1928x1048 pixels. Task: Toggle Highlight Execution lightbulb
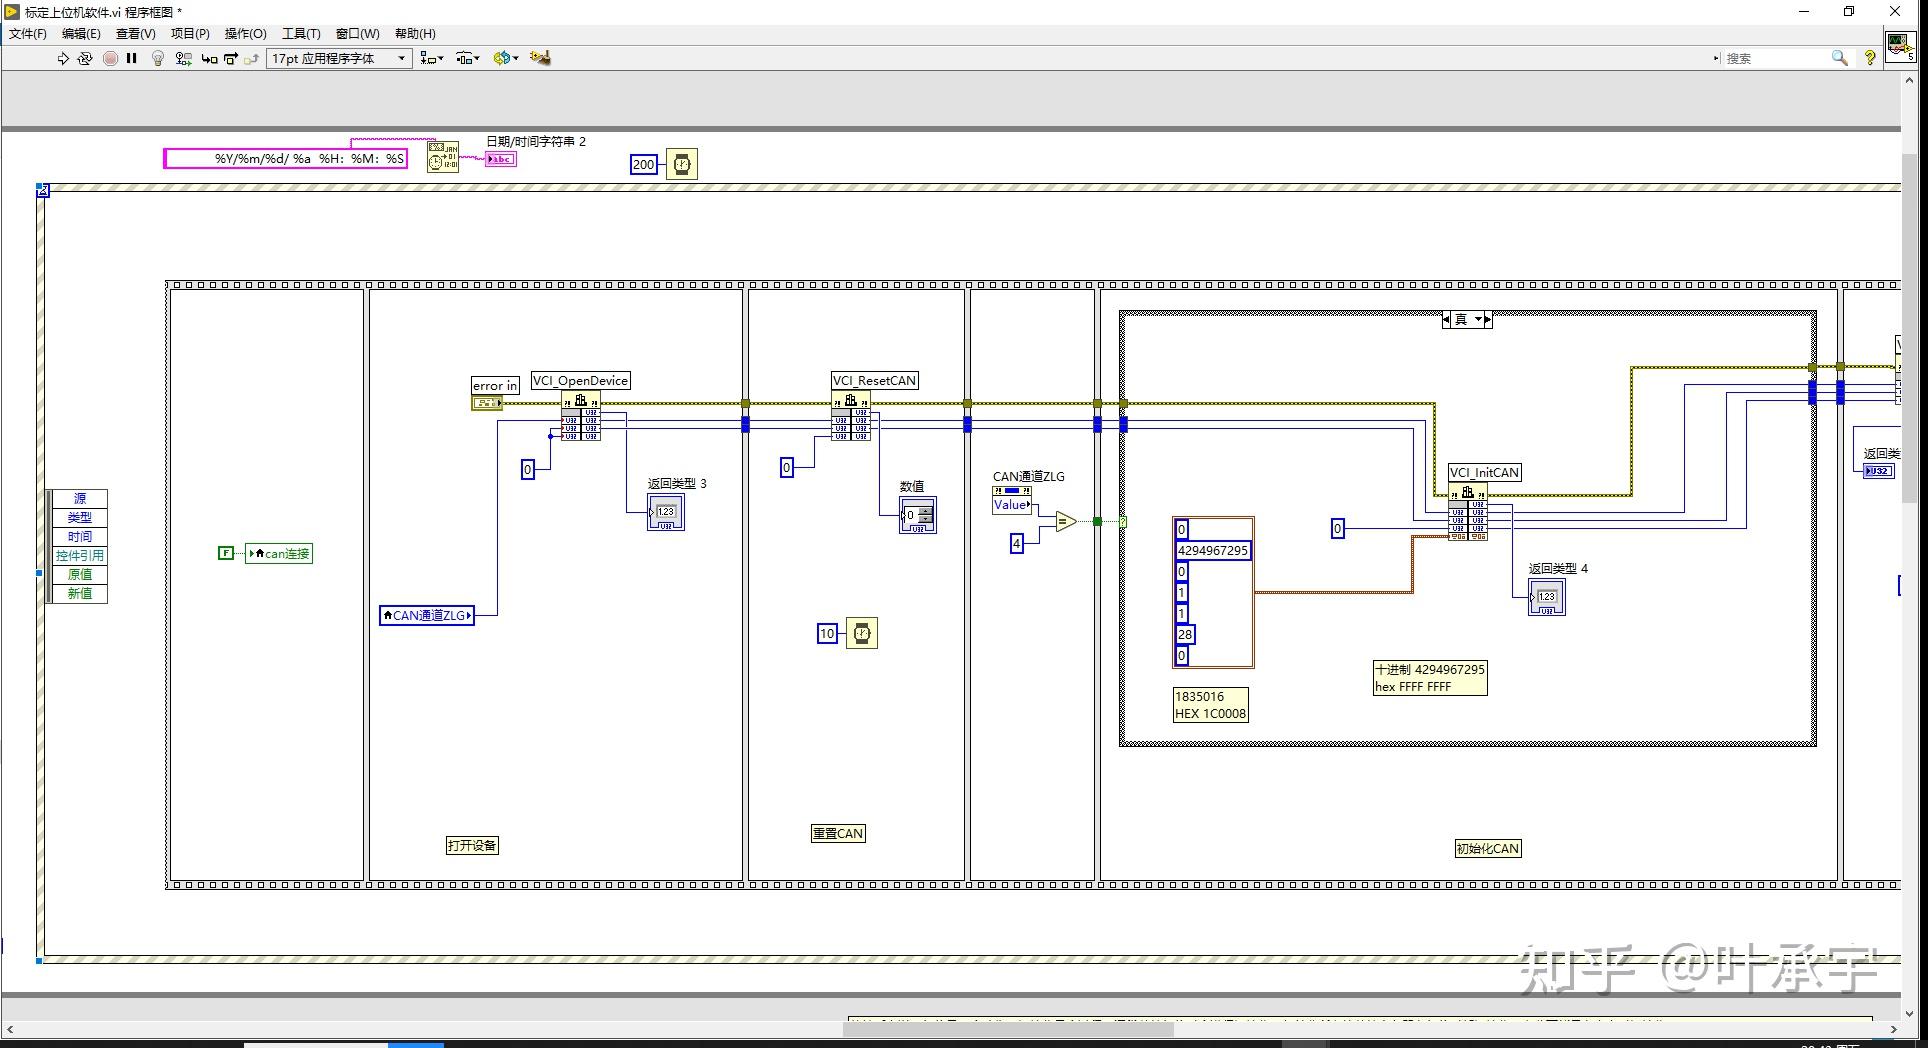tap(157, 58)
